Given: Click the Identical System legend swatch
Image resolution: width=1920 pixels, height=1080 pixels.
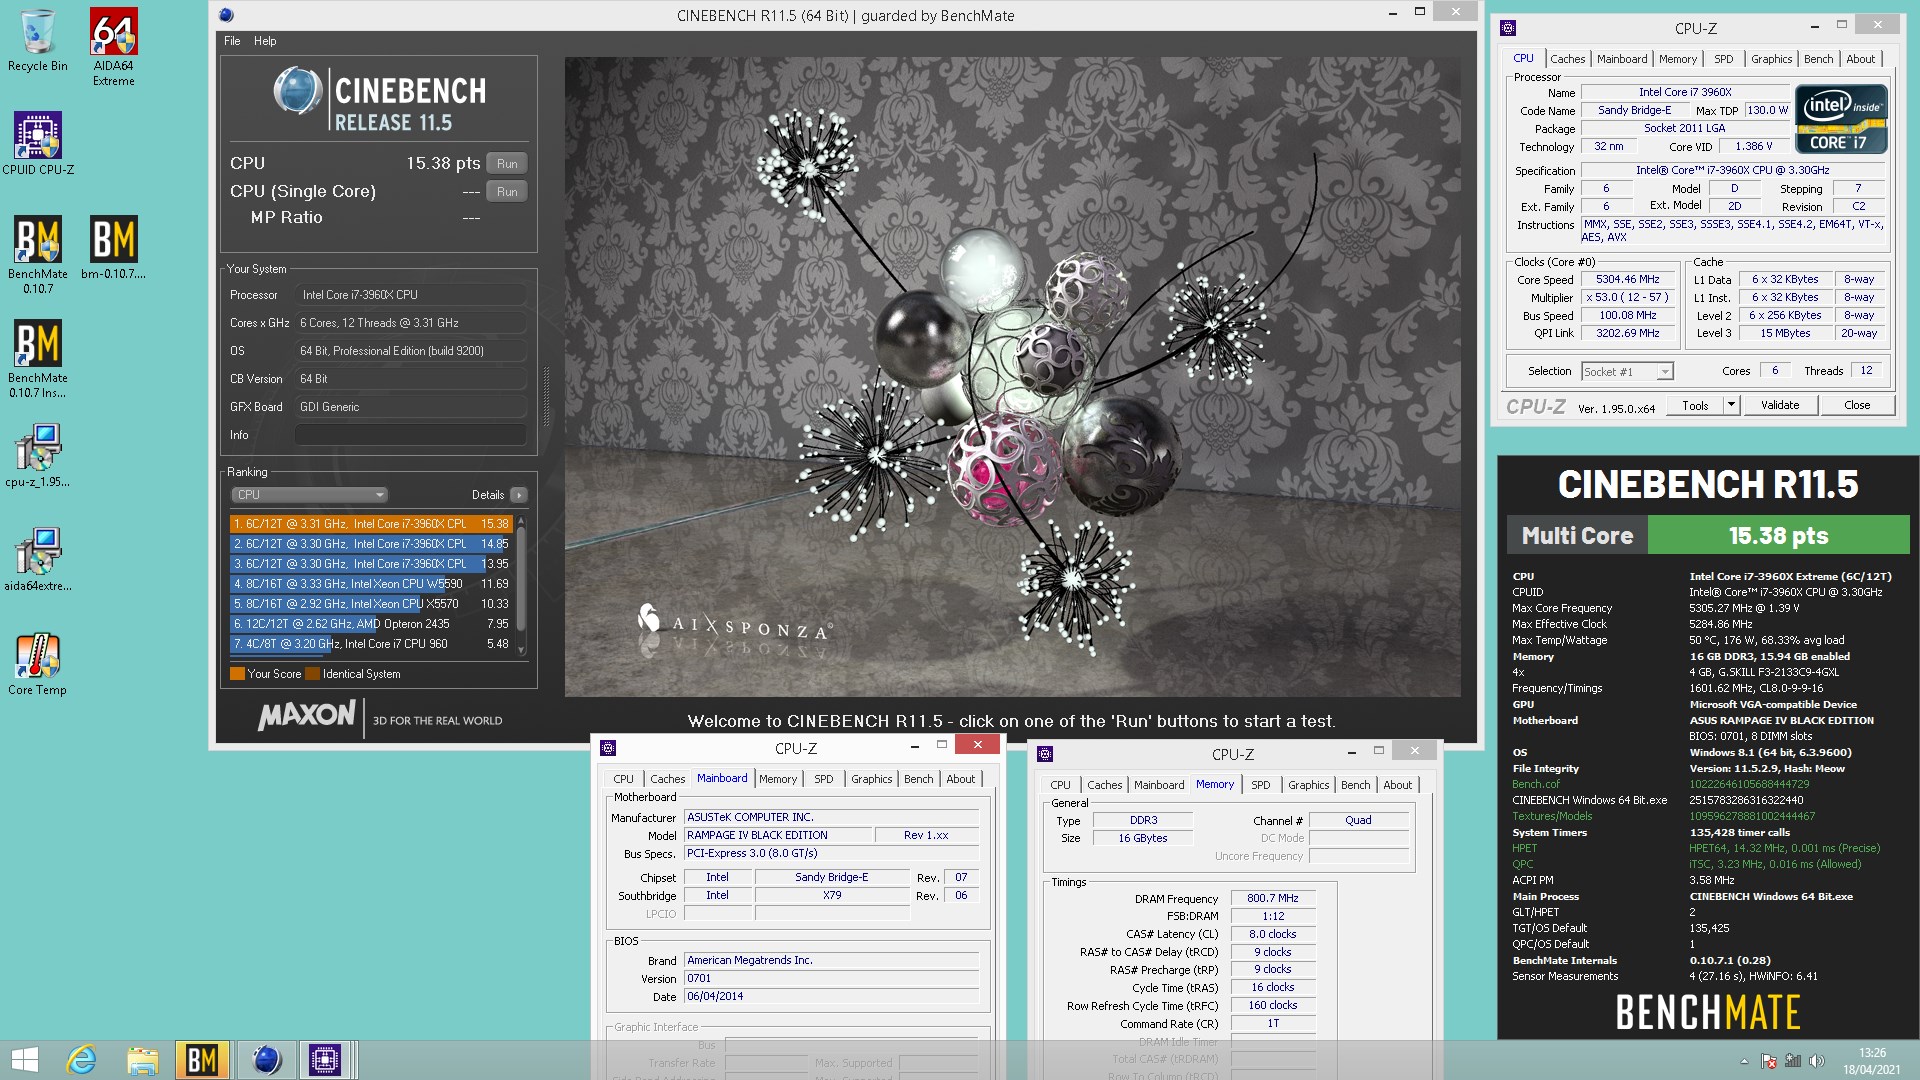Looking at the screenshot, I should 312,674.
